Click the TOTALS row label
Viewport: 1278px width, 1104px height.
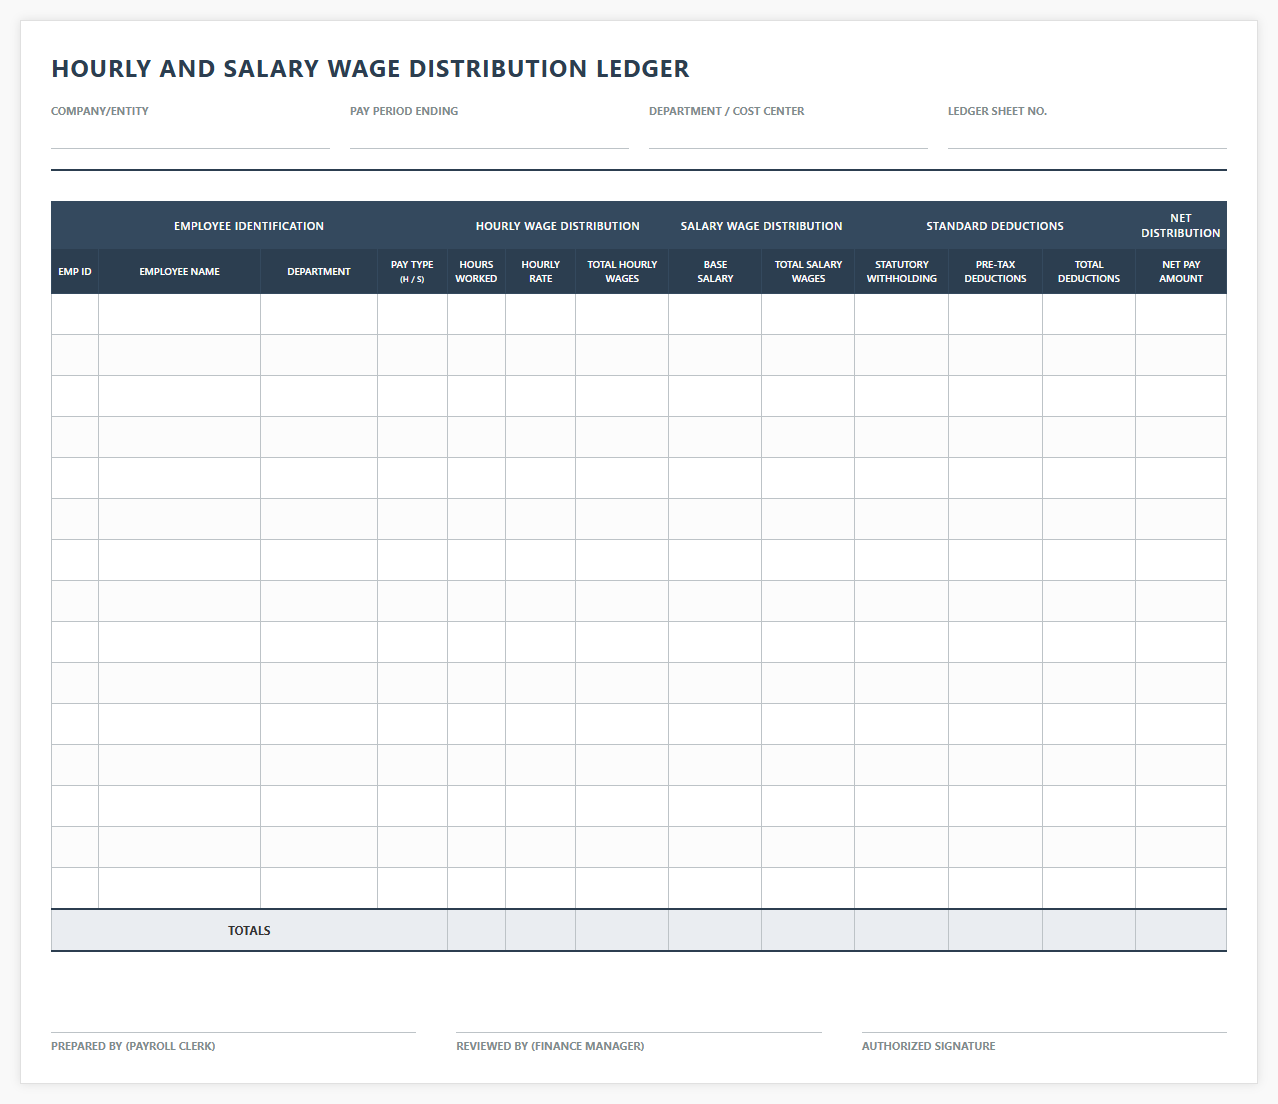249,931
